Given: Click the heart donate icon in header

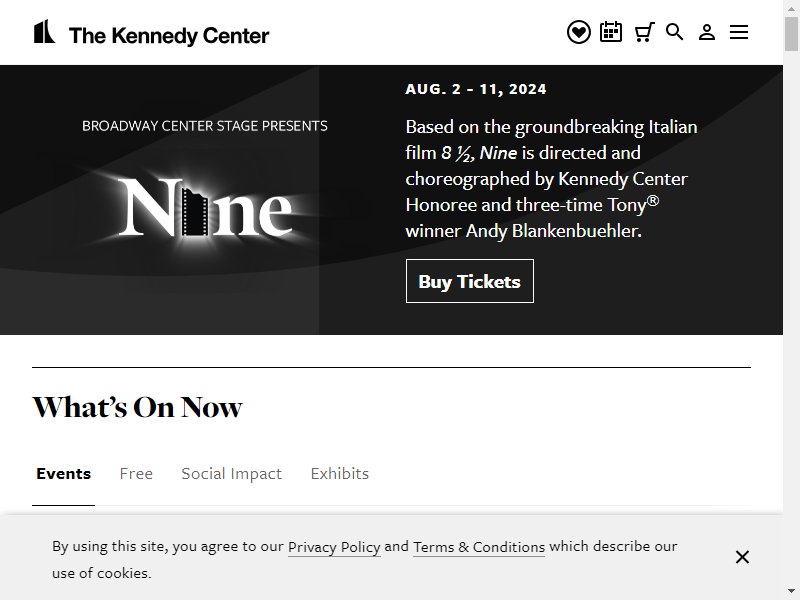Looking at the screenshot, I should 579,32.
